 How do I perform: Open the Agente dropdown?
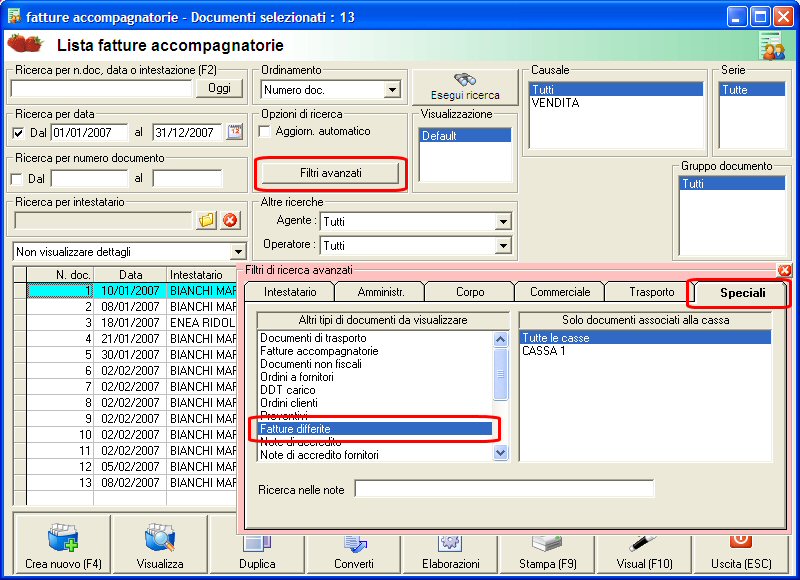(503, 221)
